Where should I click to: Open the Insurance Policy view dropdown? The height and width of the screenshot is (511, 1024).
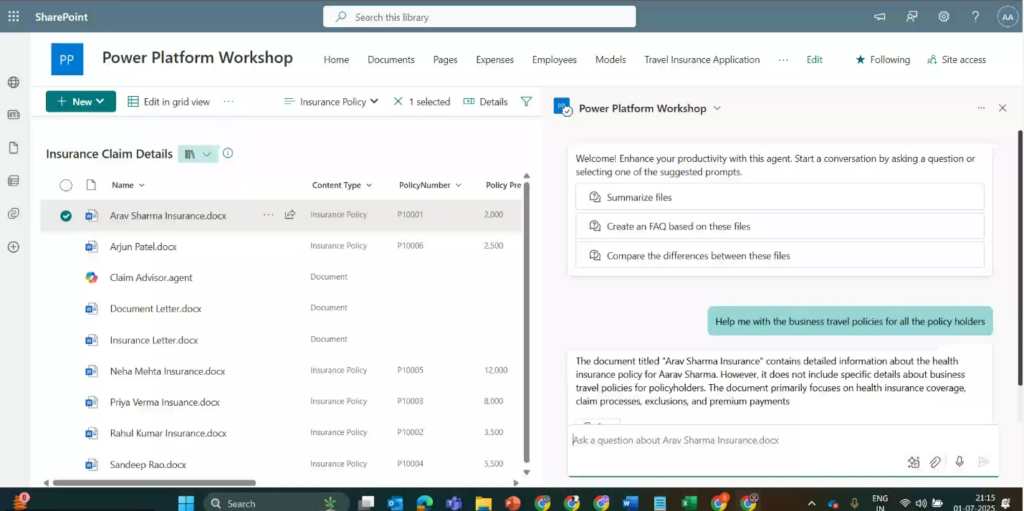pyautogui.click(x=331, y=101)
